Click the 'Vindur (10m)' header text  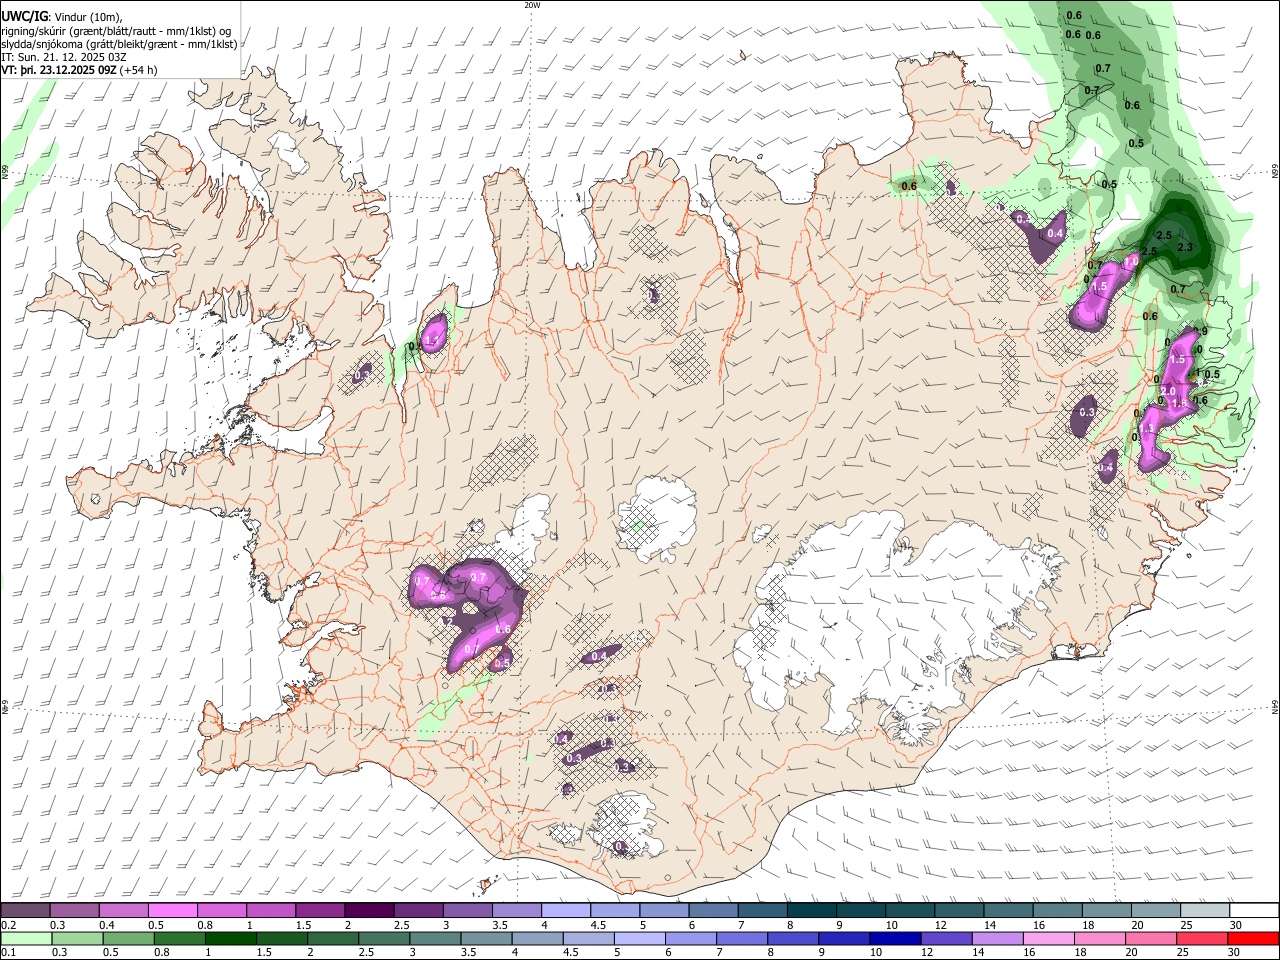click(x=88, y=17)
